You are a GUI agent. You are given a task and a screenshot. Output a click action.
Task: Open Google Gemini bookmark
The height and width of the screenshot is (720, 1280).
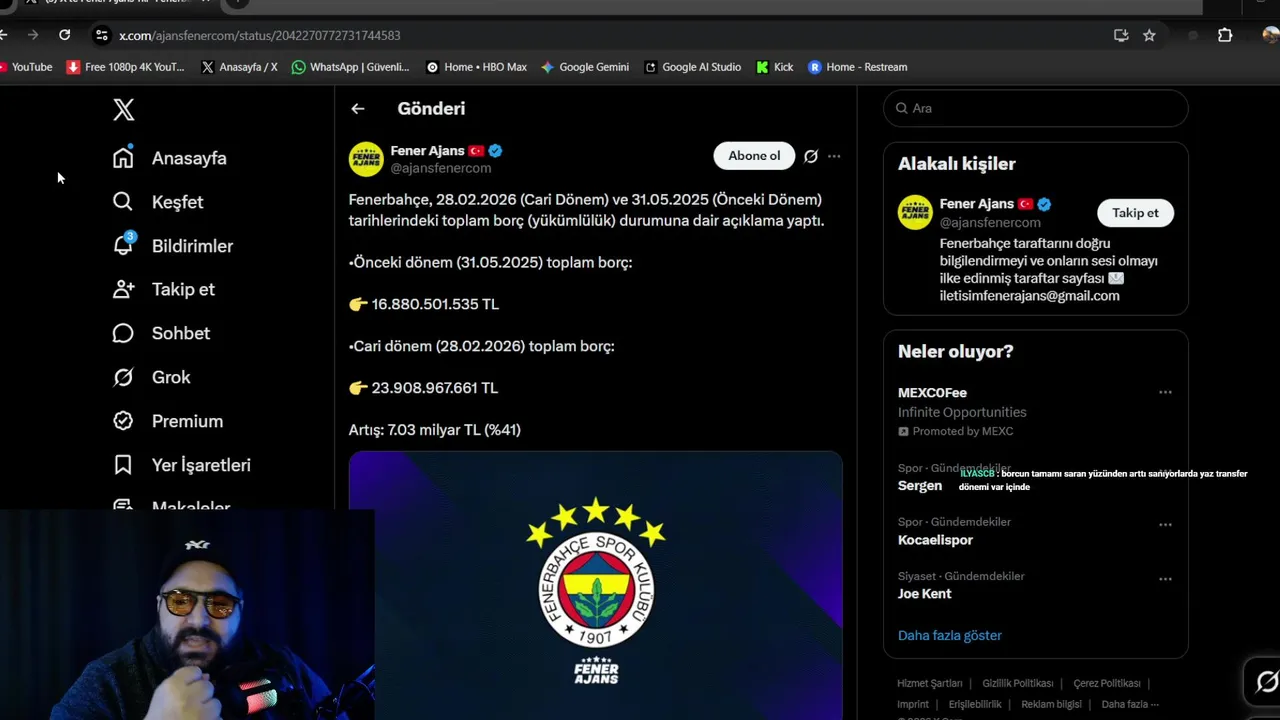585,67
